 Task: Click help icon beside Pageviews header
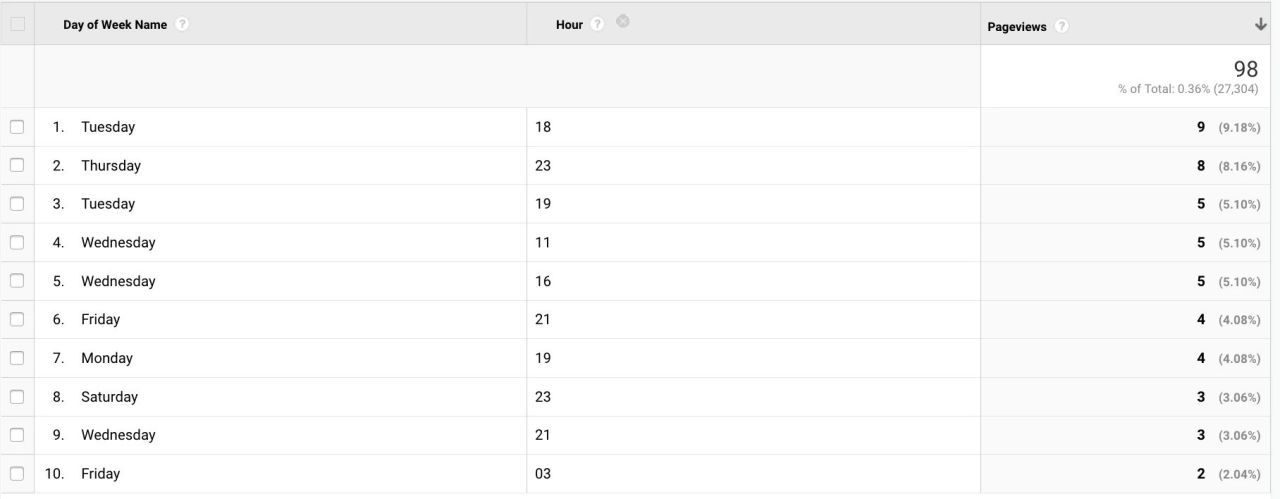(x=1062, y=27)
